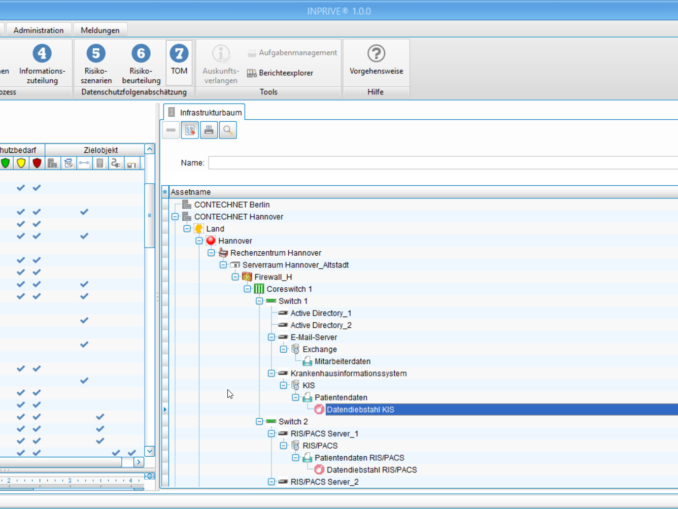This screenshot has width=678, height=509.
Task: Collapse the Patientendaten RIS/PACS node
Action: (x=295, y=458)
